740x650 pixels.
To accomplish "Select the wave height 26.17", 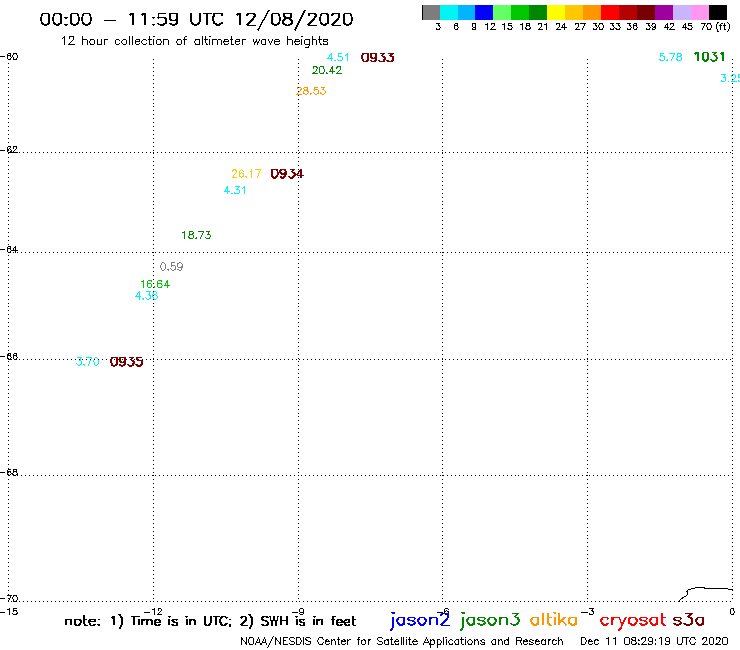I will tap(246, 174).
